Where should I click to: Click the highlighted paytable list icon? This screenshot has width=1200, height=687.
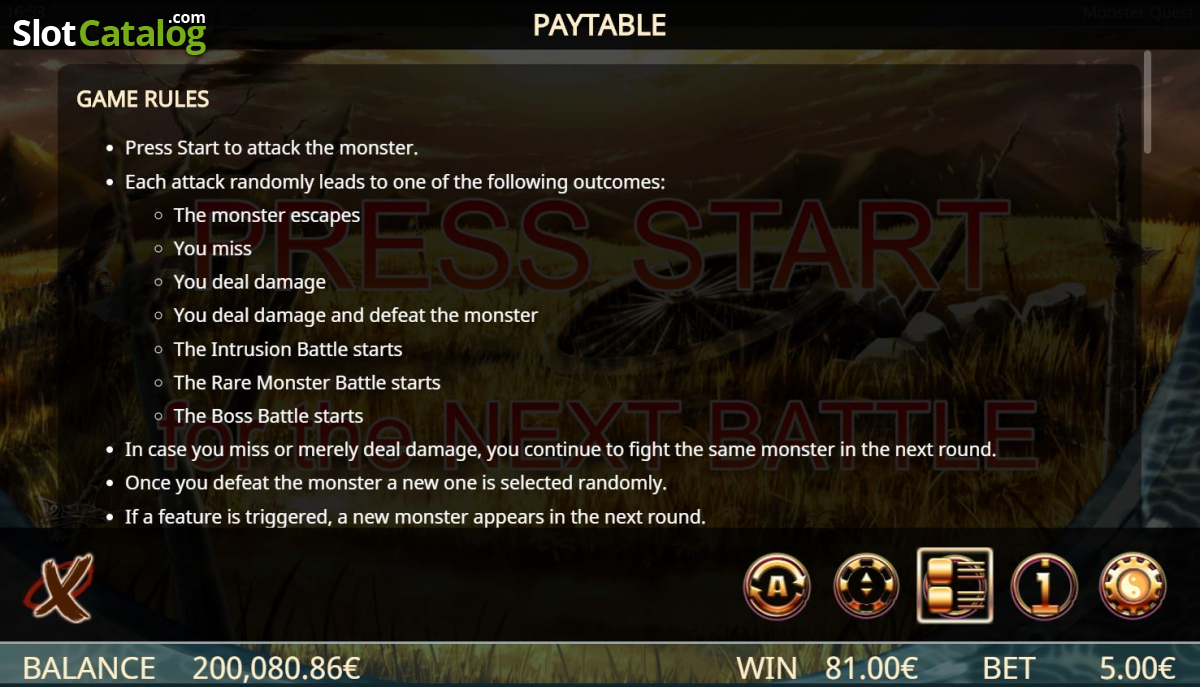pos(955,586)
